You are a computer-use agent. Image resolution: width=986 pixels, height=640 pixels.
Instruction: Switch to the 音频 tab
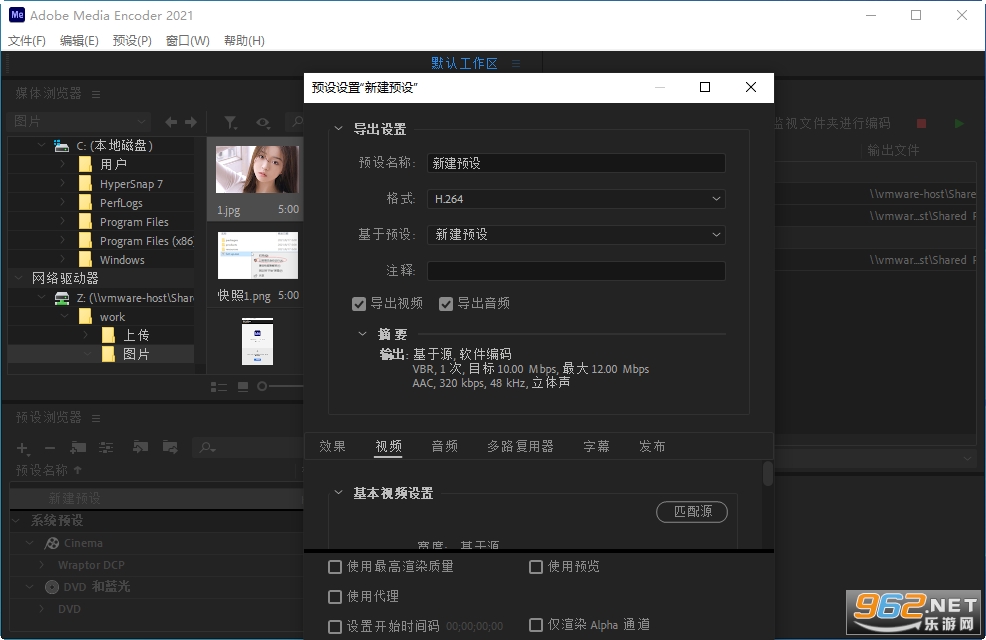tap(445, 446)
